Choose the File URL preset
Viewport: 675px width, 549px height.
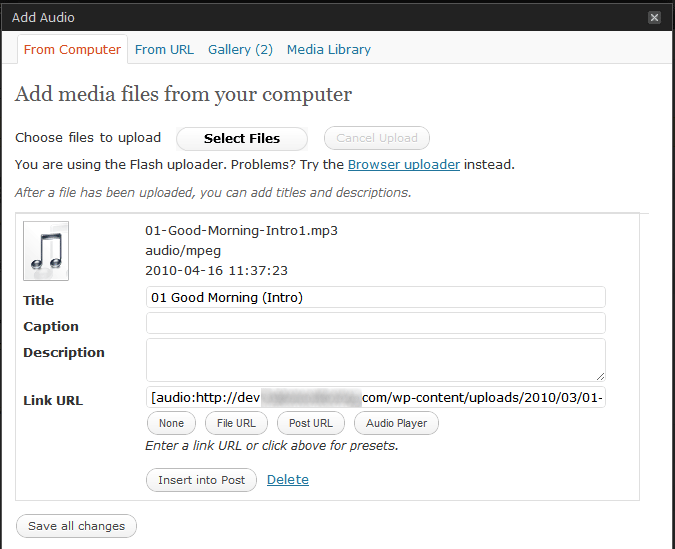(x=236, y=423)
